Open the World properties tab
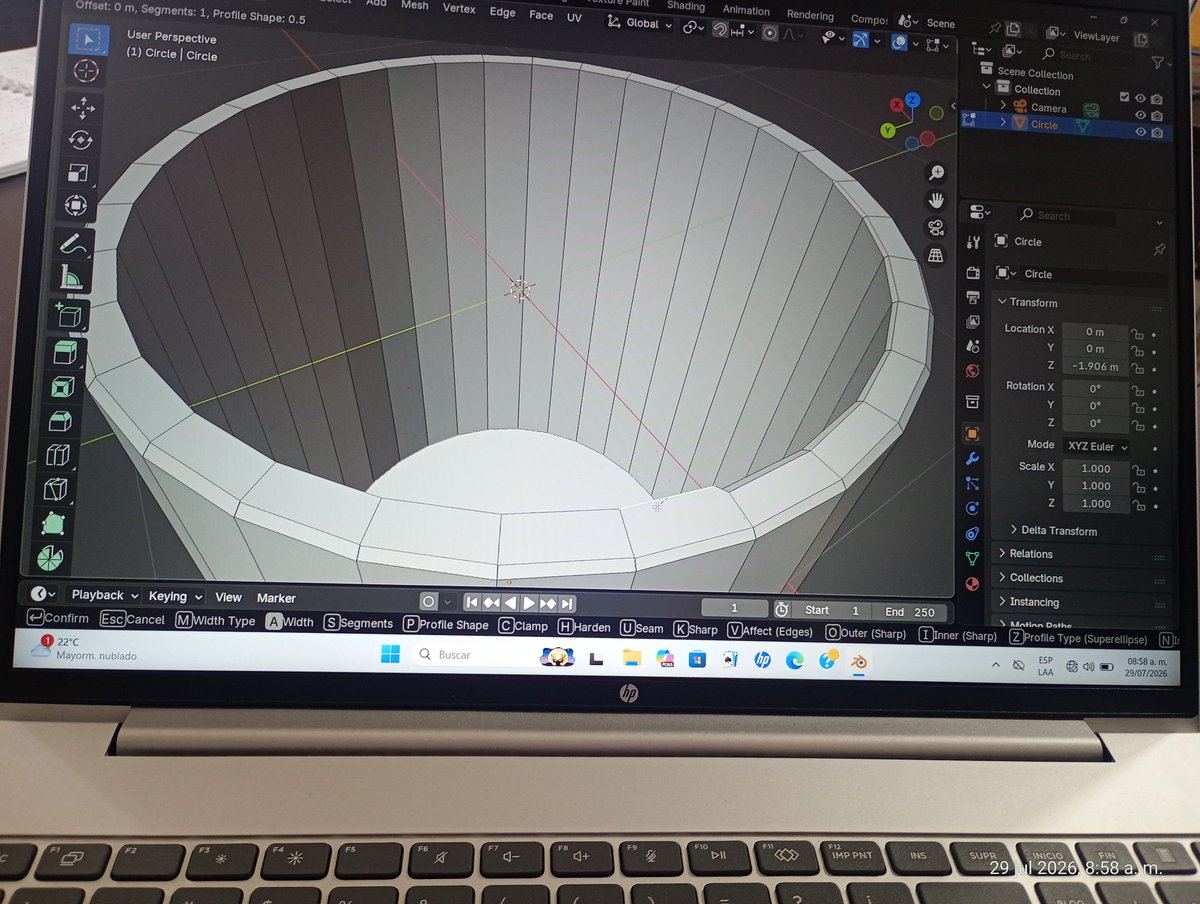1200x904 pixels. (x=973, y=371)
